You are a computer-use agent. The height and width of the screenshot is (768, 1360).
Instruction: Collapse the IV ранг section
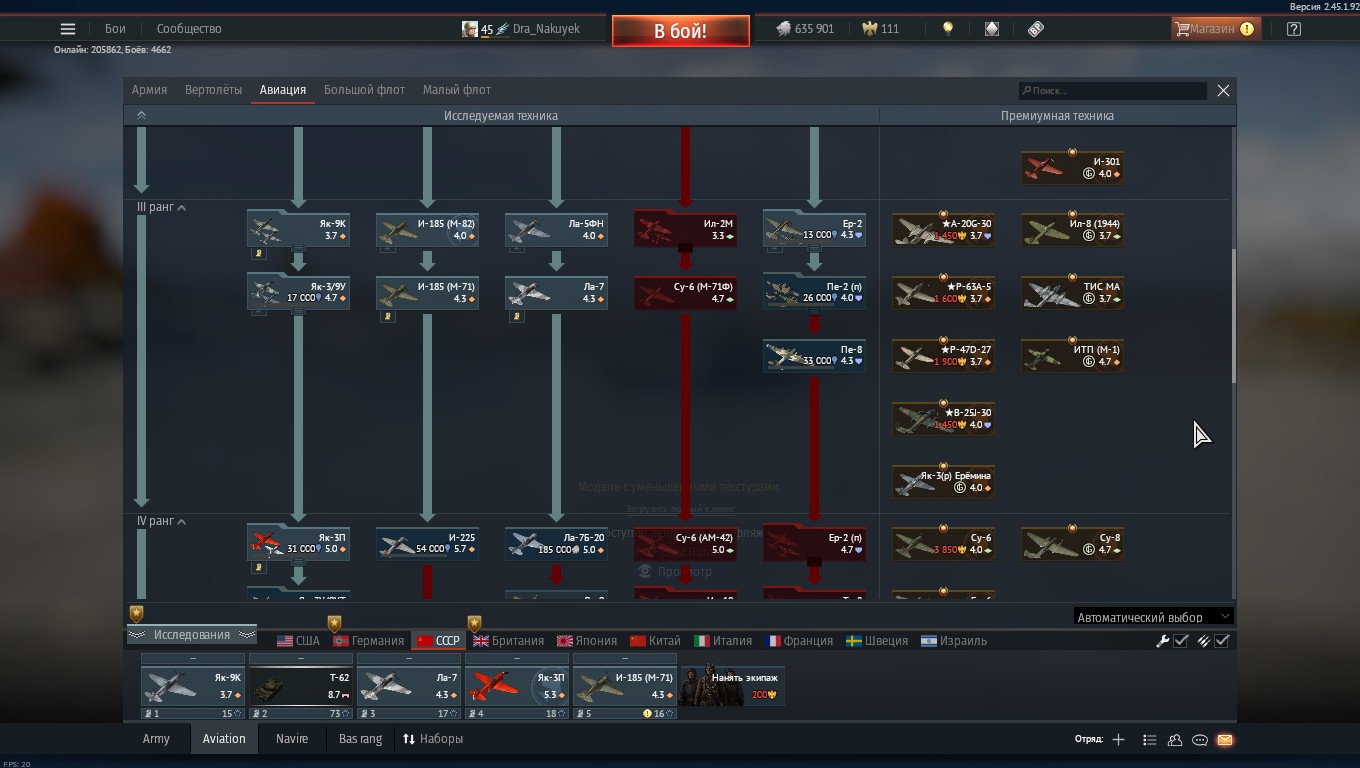click(162, 521)
